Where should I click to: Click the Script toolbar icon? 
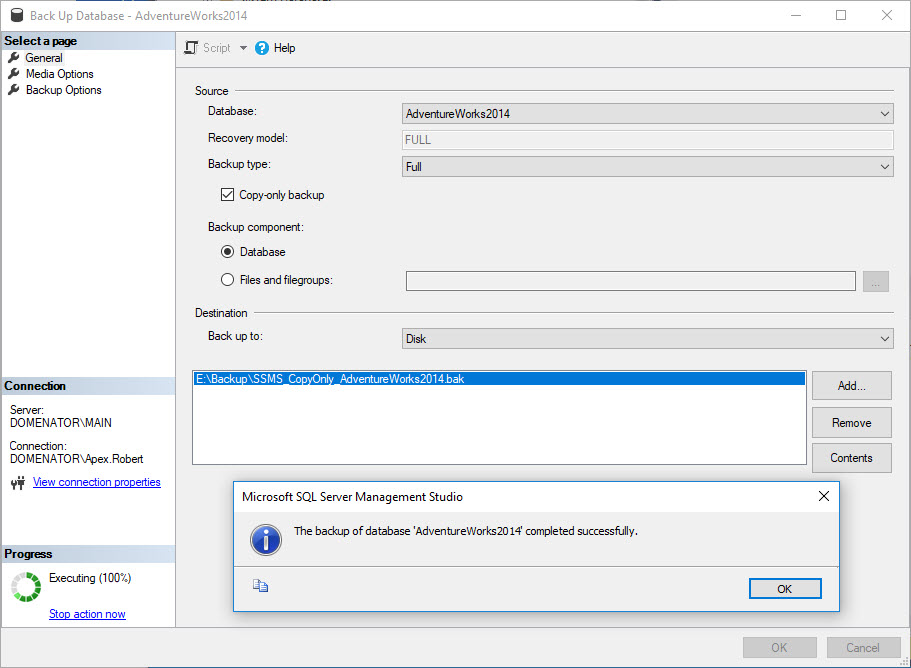[191, 48]
